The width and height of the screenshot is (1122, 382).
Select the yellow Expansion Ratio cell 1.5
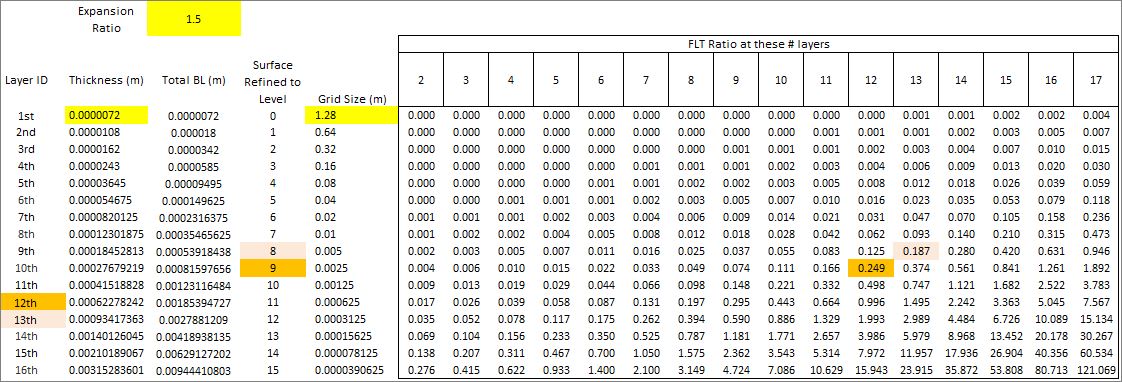pyautogui.click(x=194, y=19)
